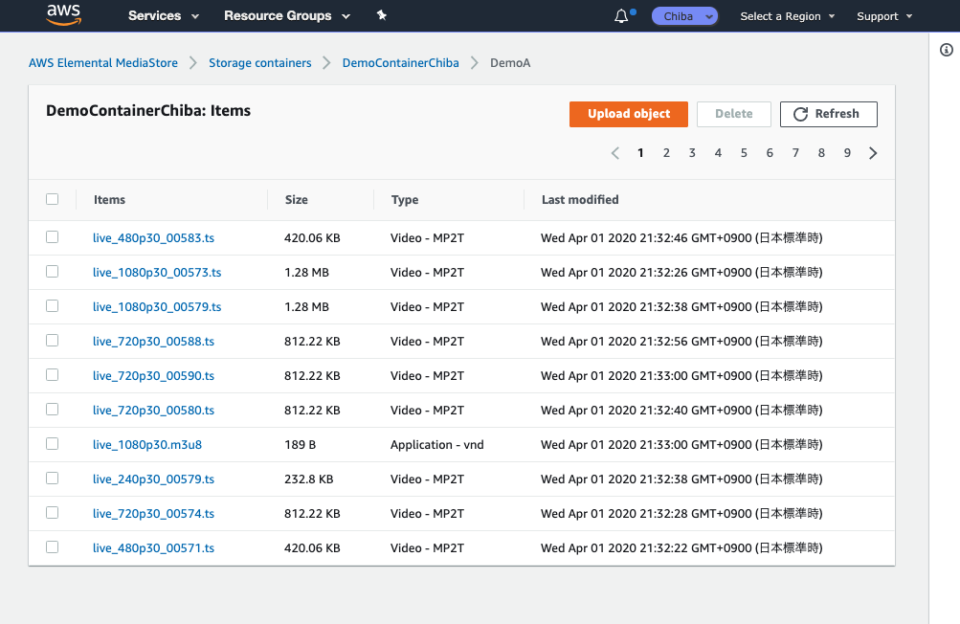
Task: Check the box for live_1080p30_00579.ts
Action: [x=52, y=306]
